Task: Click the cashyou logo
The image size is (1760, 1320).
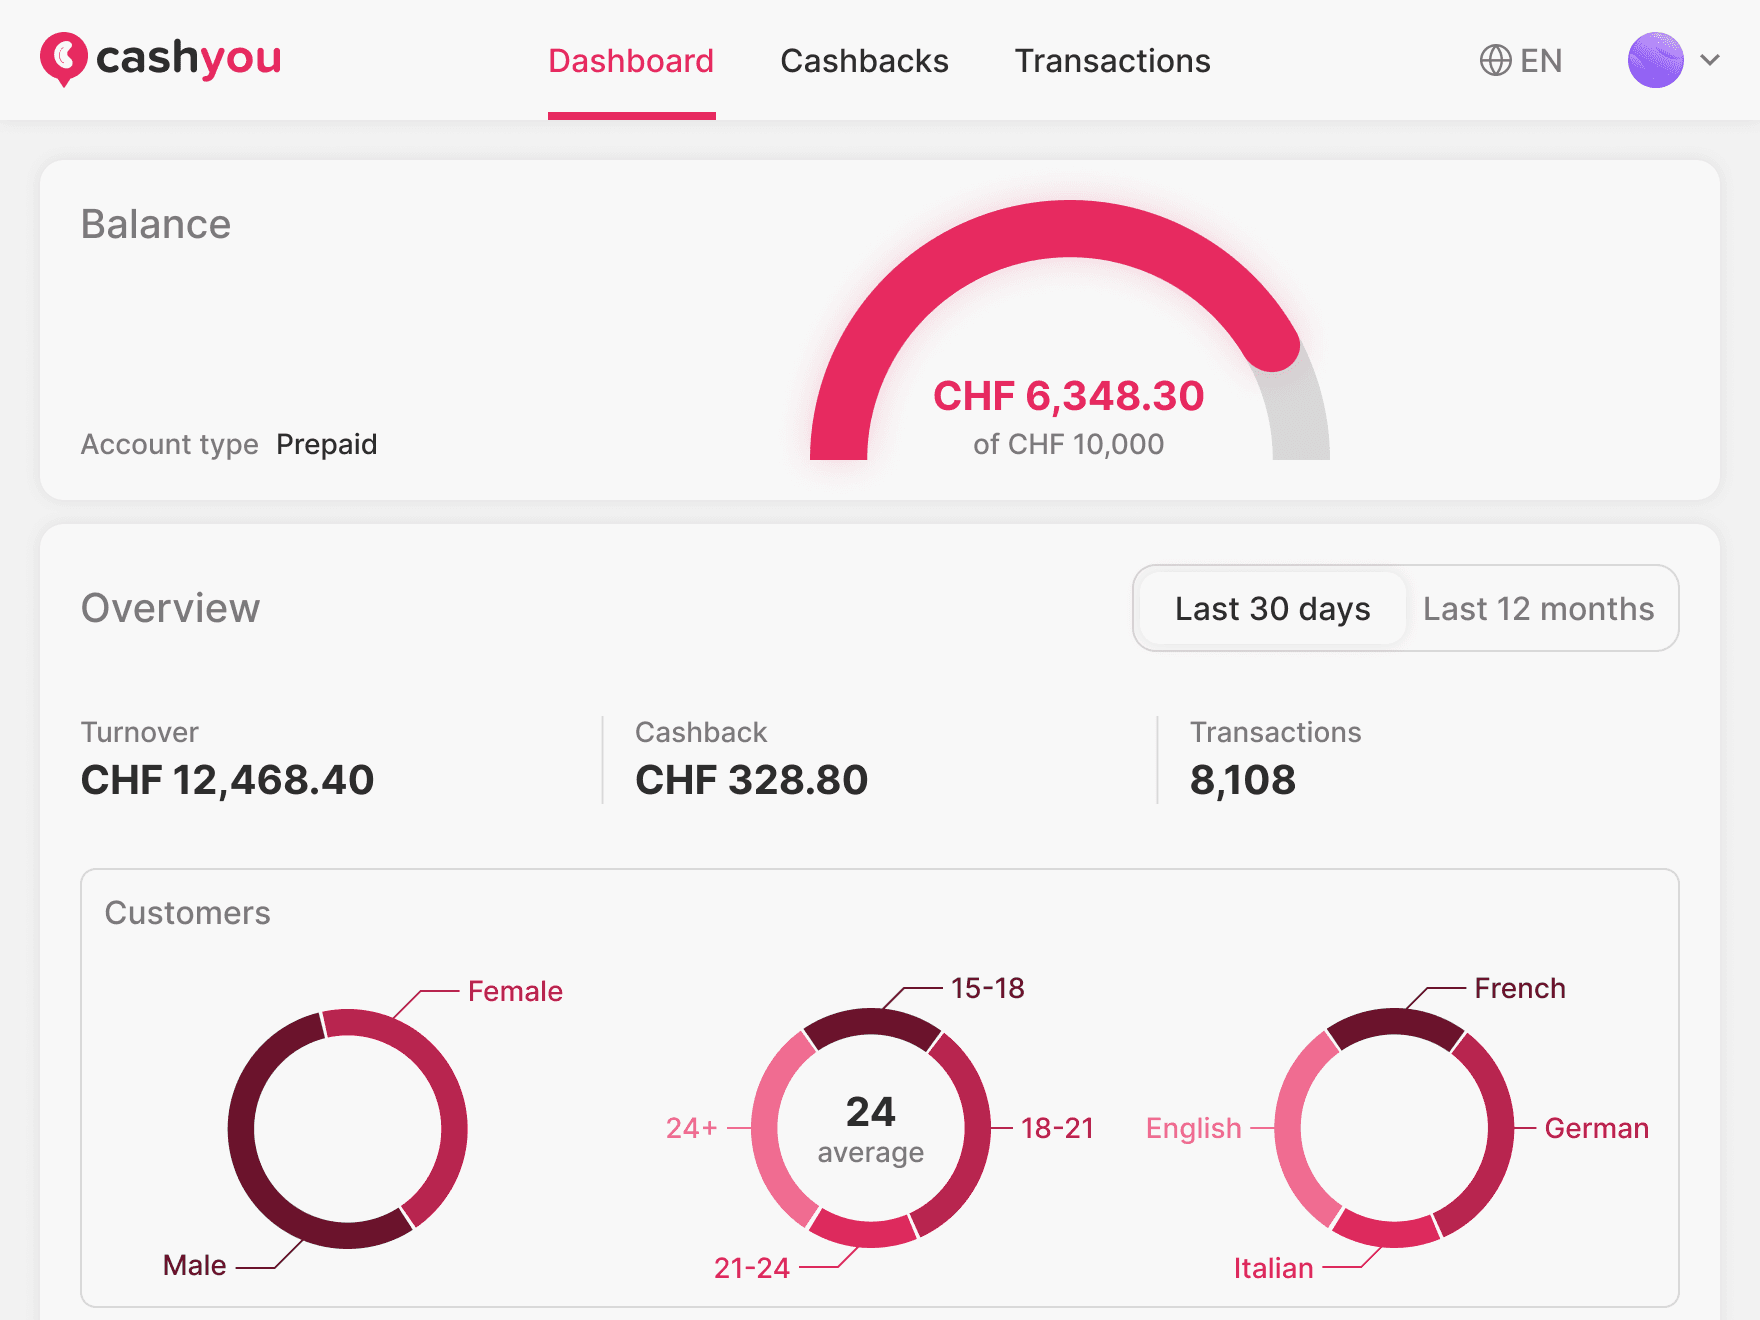Action: tap(160, 60)
